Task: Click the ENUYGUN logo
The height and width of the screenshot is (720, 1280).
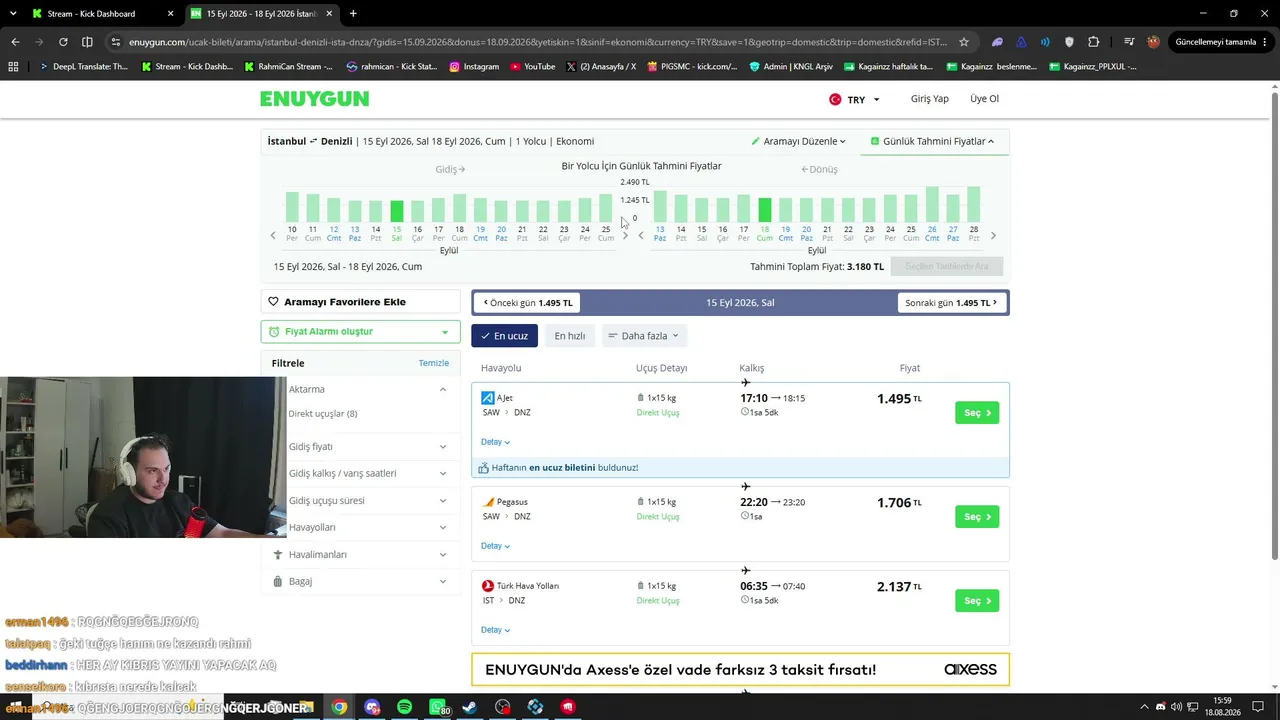Action: 314,99
